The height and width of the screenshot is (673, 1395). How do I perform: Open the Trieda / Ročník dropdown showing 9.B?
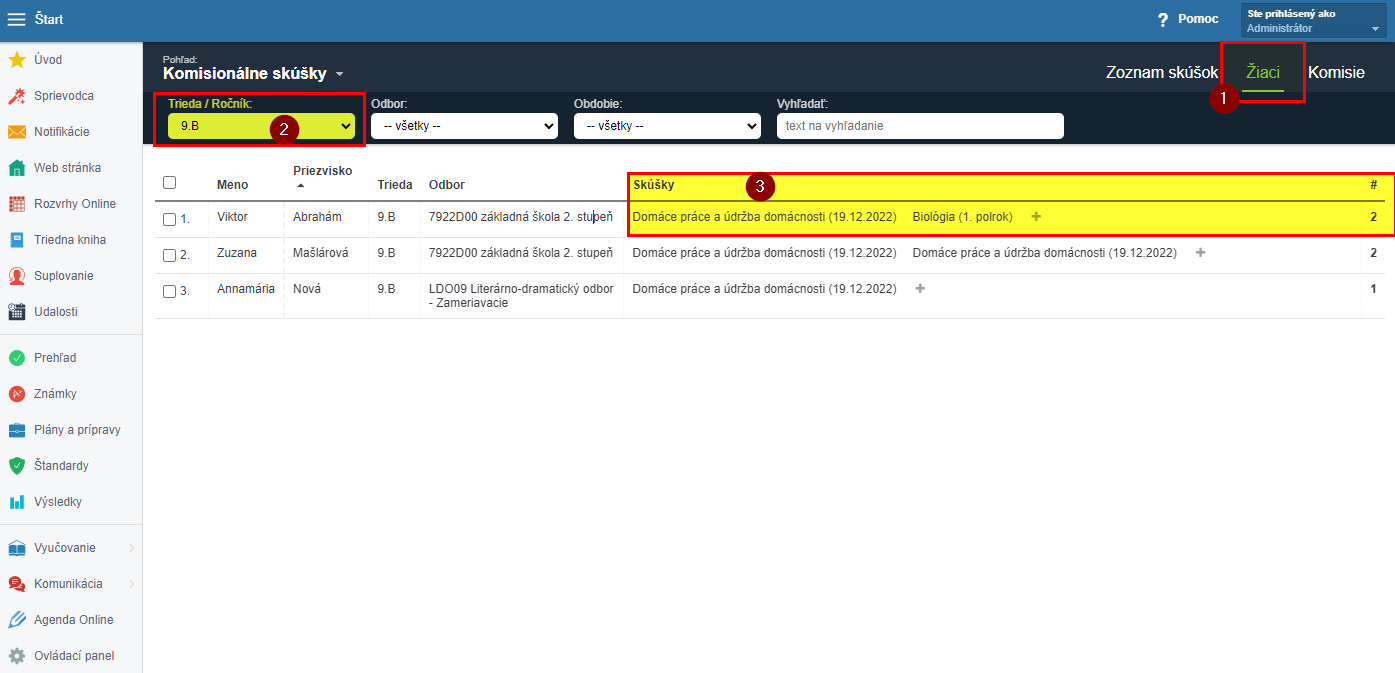(x=261, y=126)
